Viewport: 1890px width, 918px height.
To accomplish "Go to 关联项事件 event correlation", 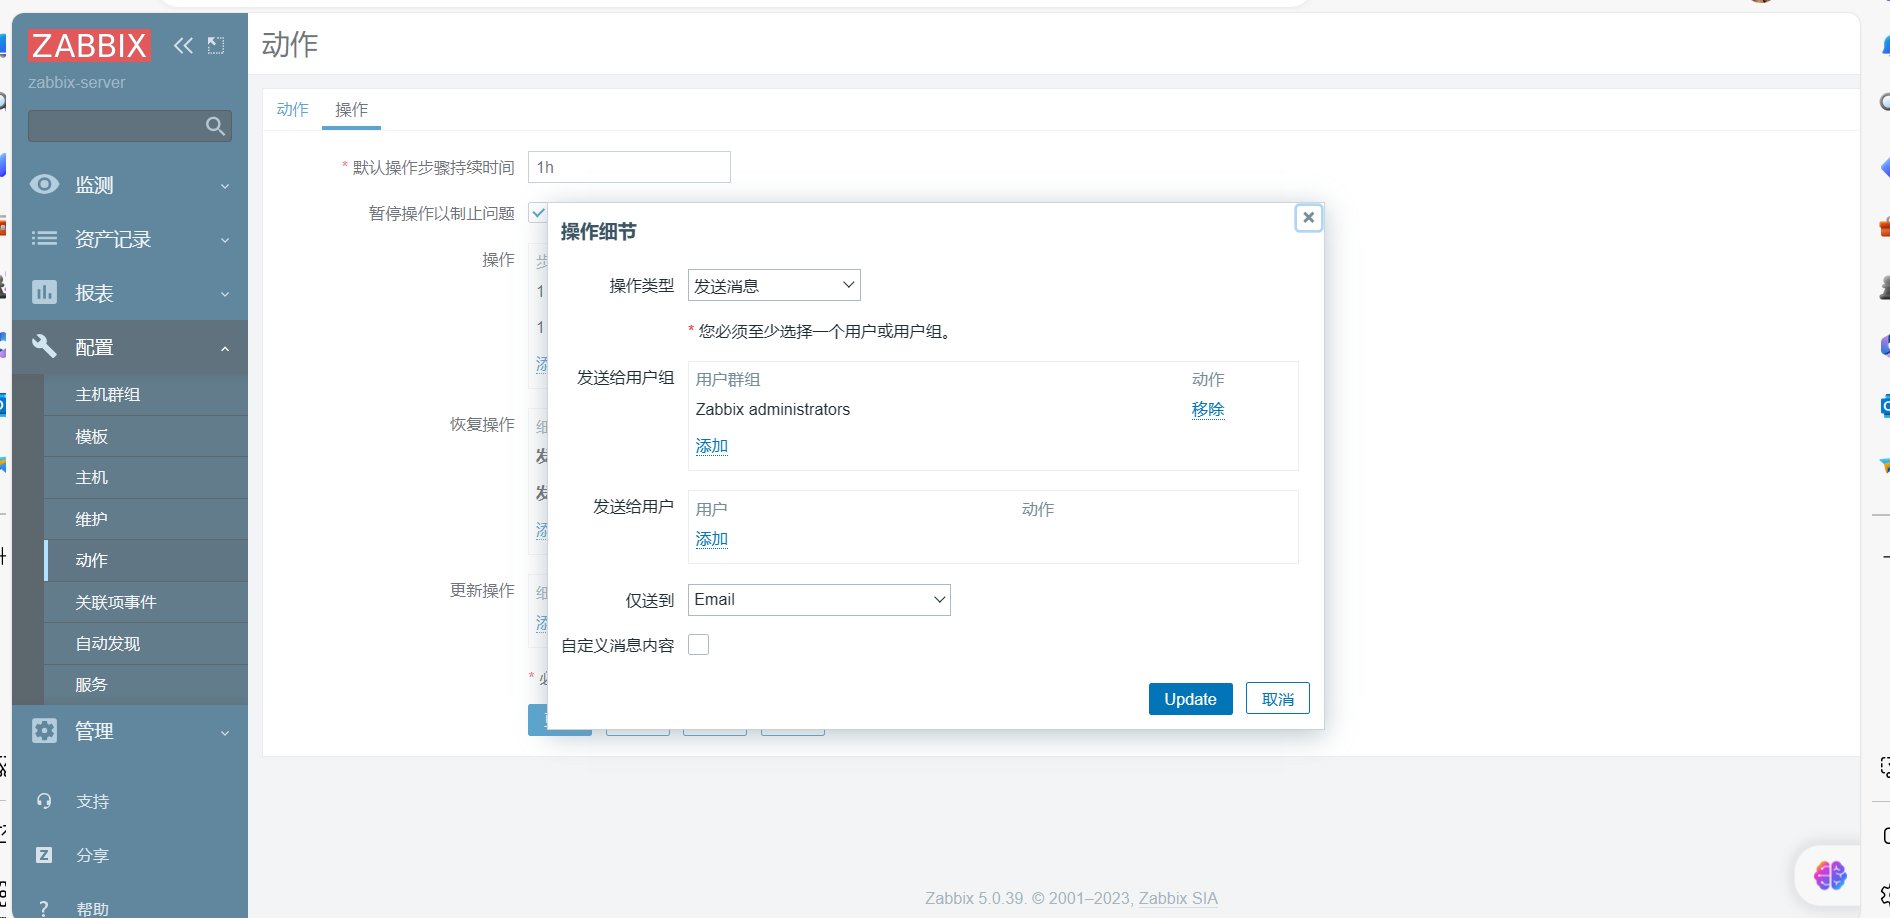I will point(146,603).
